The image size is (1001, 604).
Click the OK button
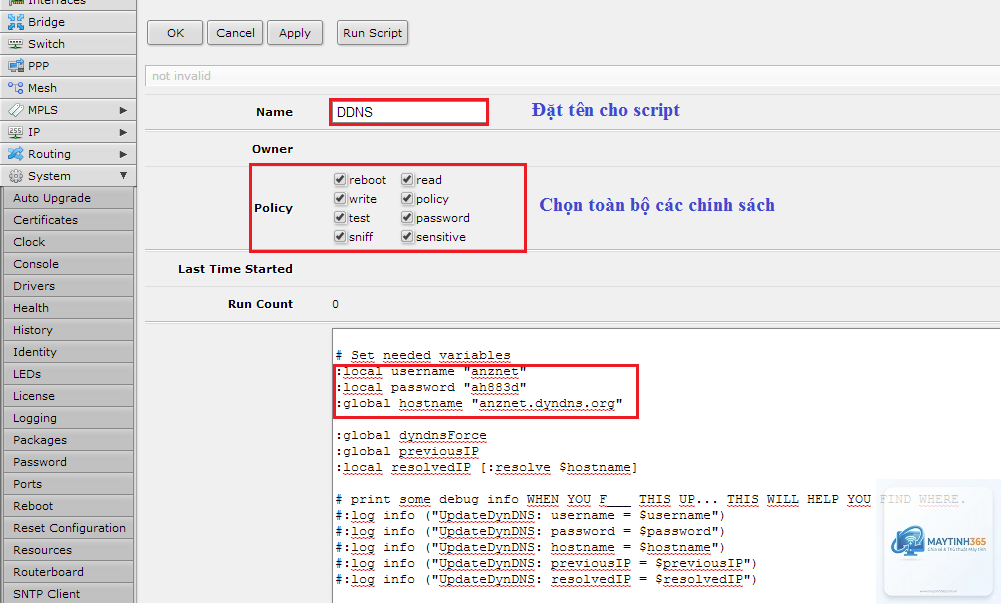(x=175, y=33)
